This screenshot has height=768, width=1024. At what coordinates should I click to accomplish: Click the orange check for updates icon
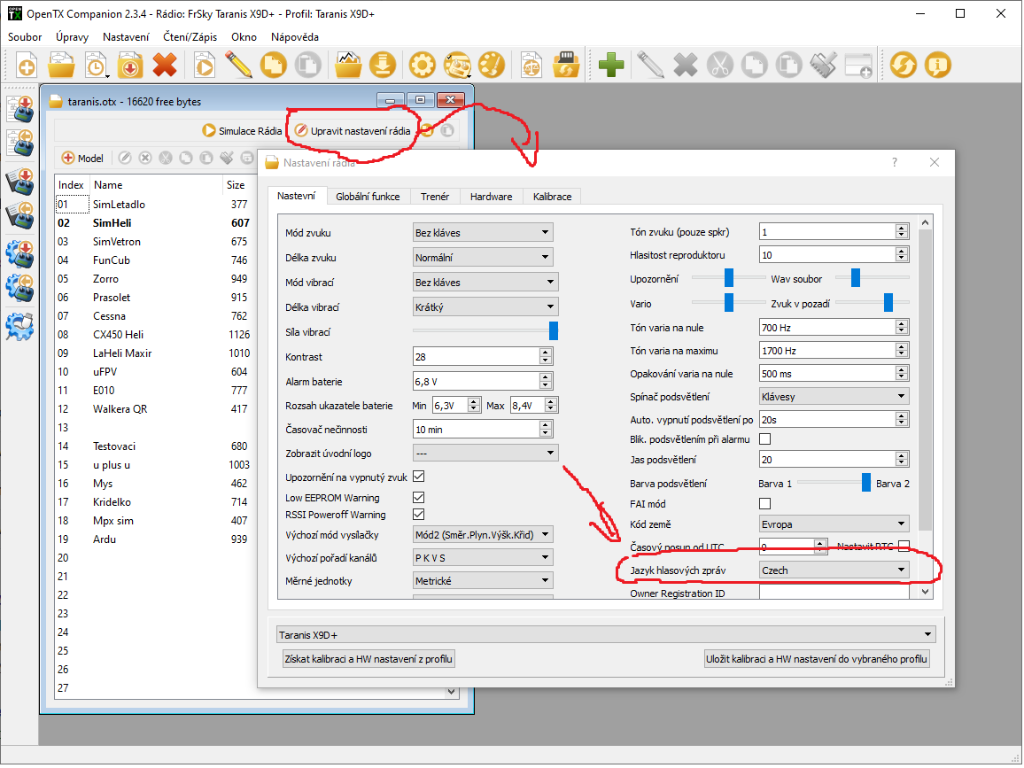903,66
